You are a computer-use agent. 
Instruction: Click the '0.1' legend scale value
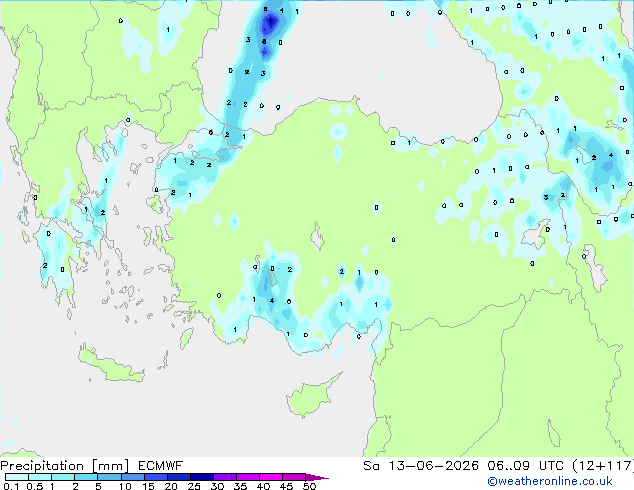coord(11,486)
